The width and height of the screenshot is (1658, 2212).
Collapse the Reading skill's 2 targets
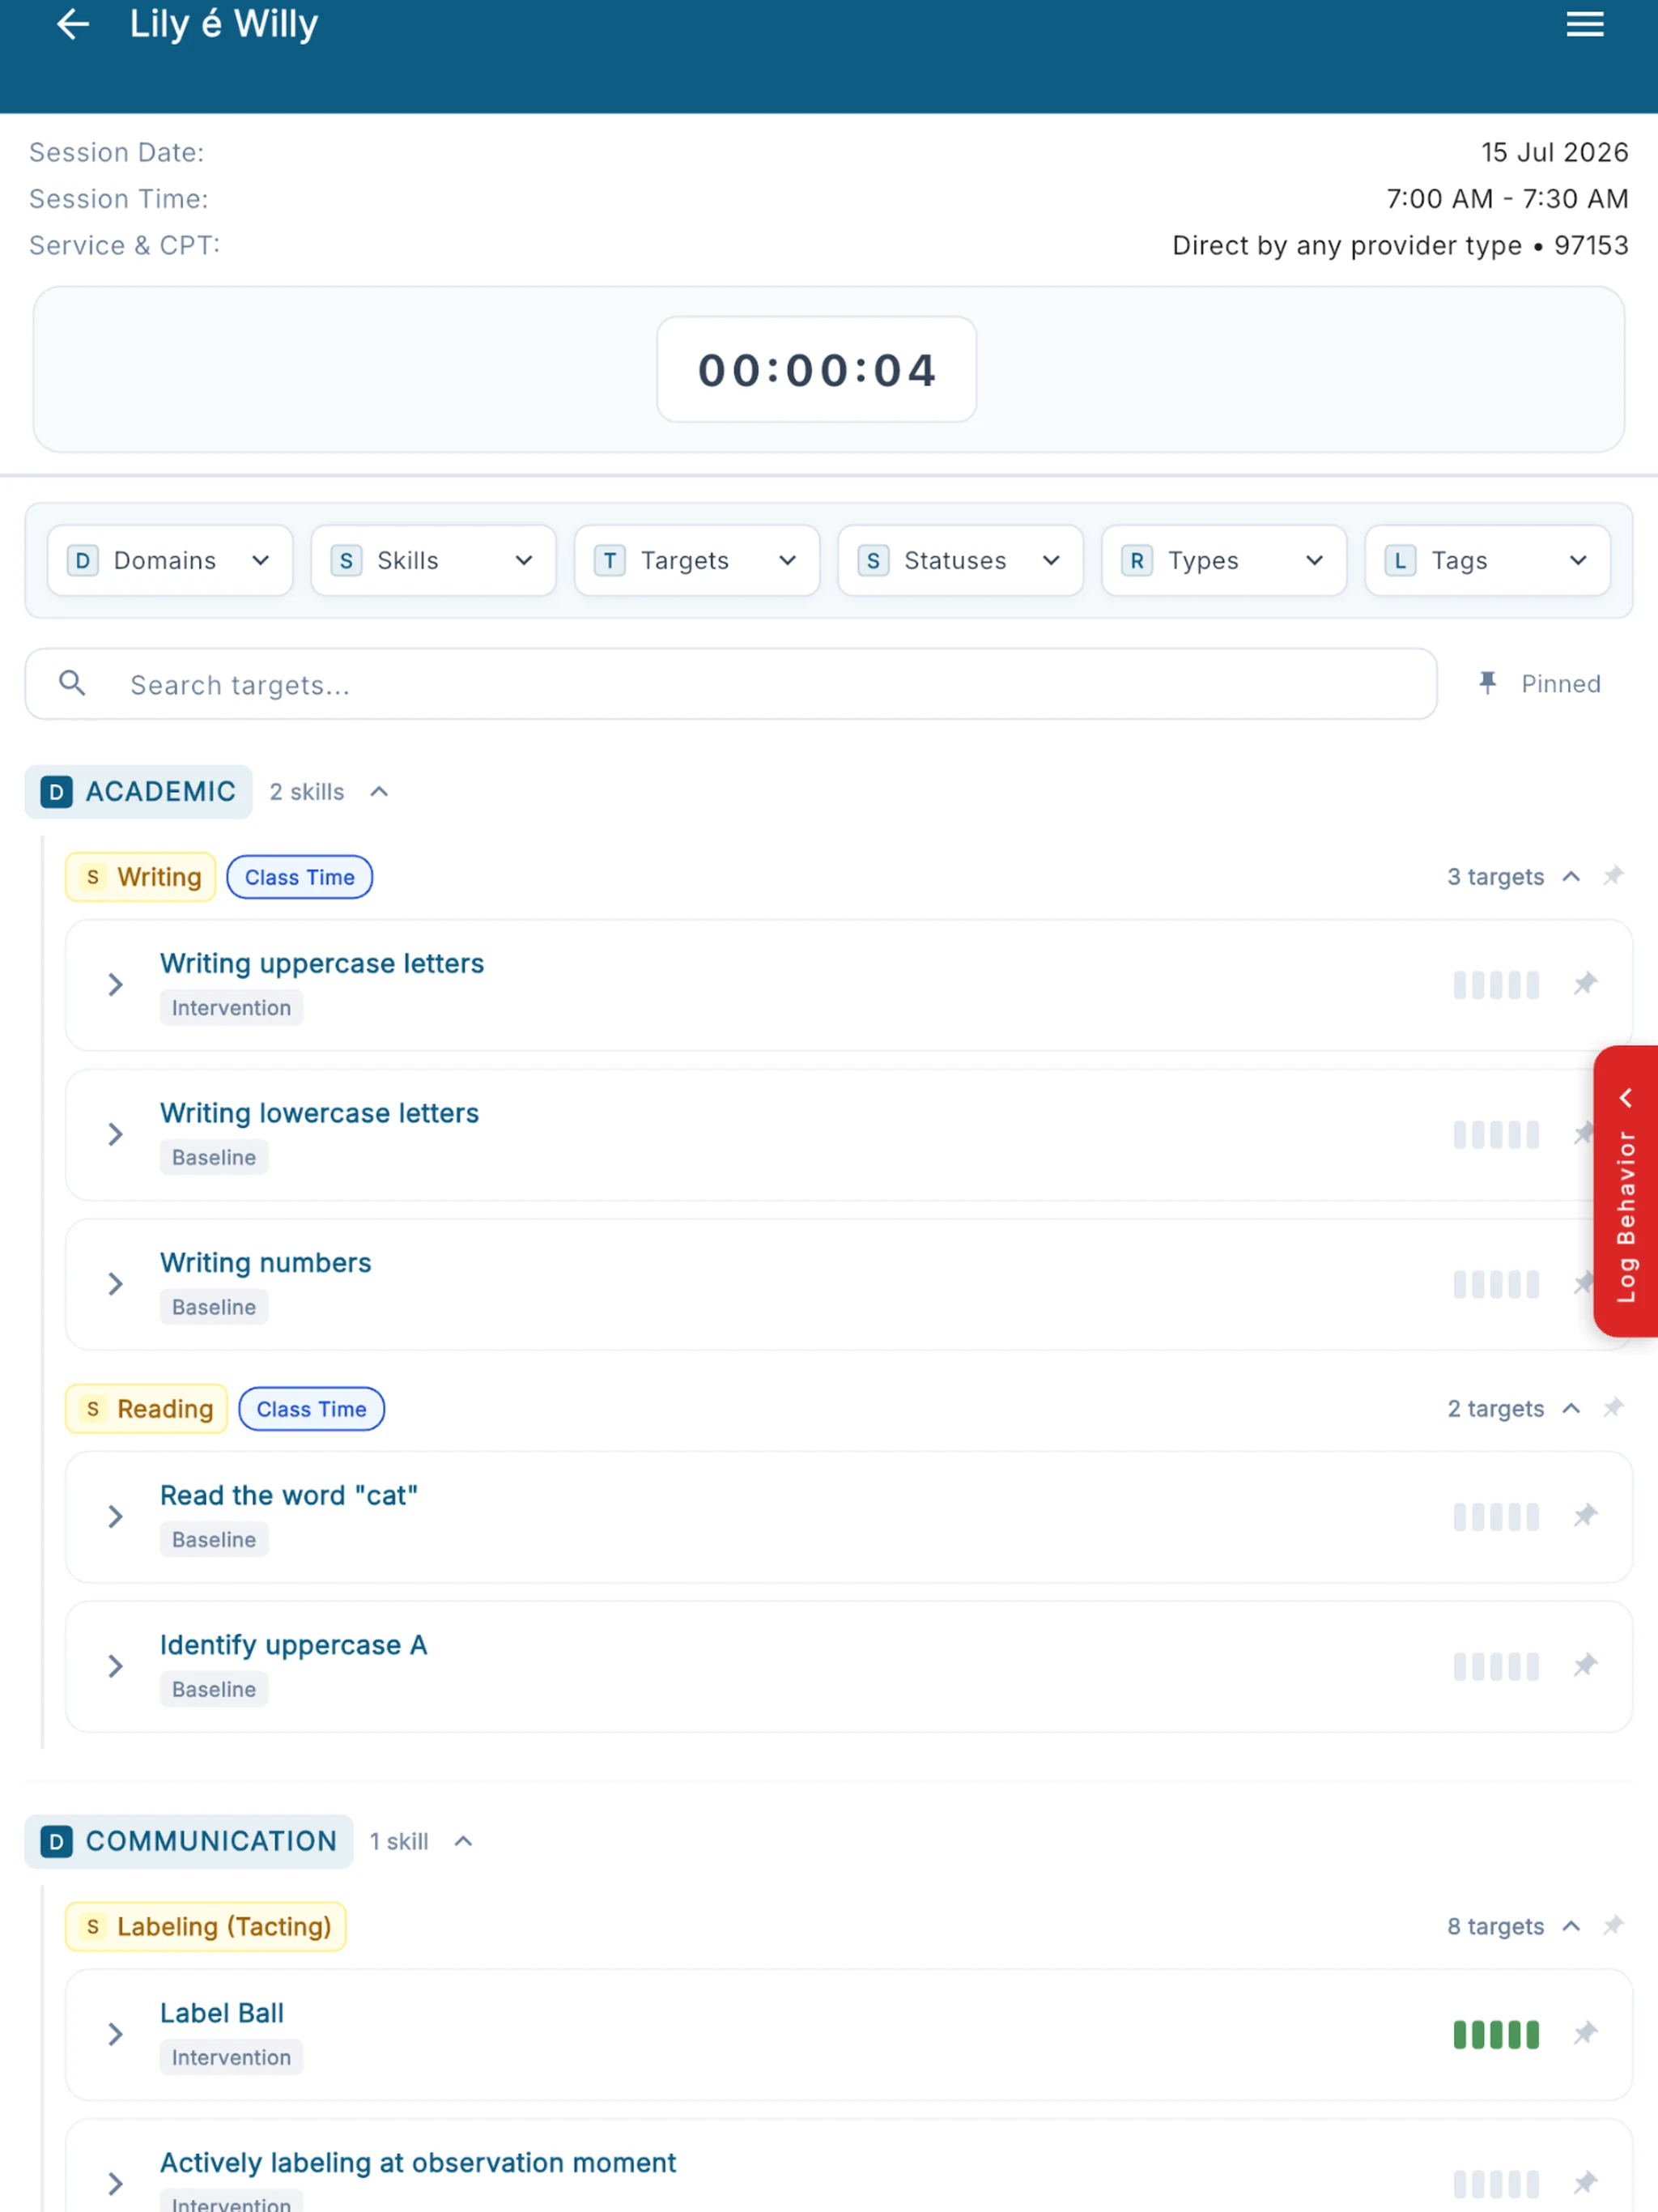coord(1571,1409)
